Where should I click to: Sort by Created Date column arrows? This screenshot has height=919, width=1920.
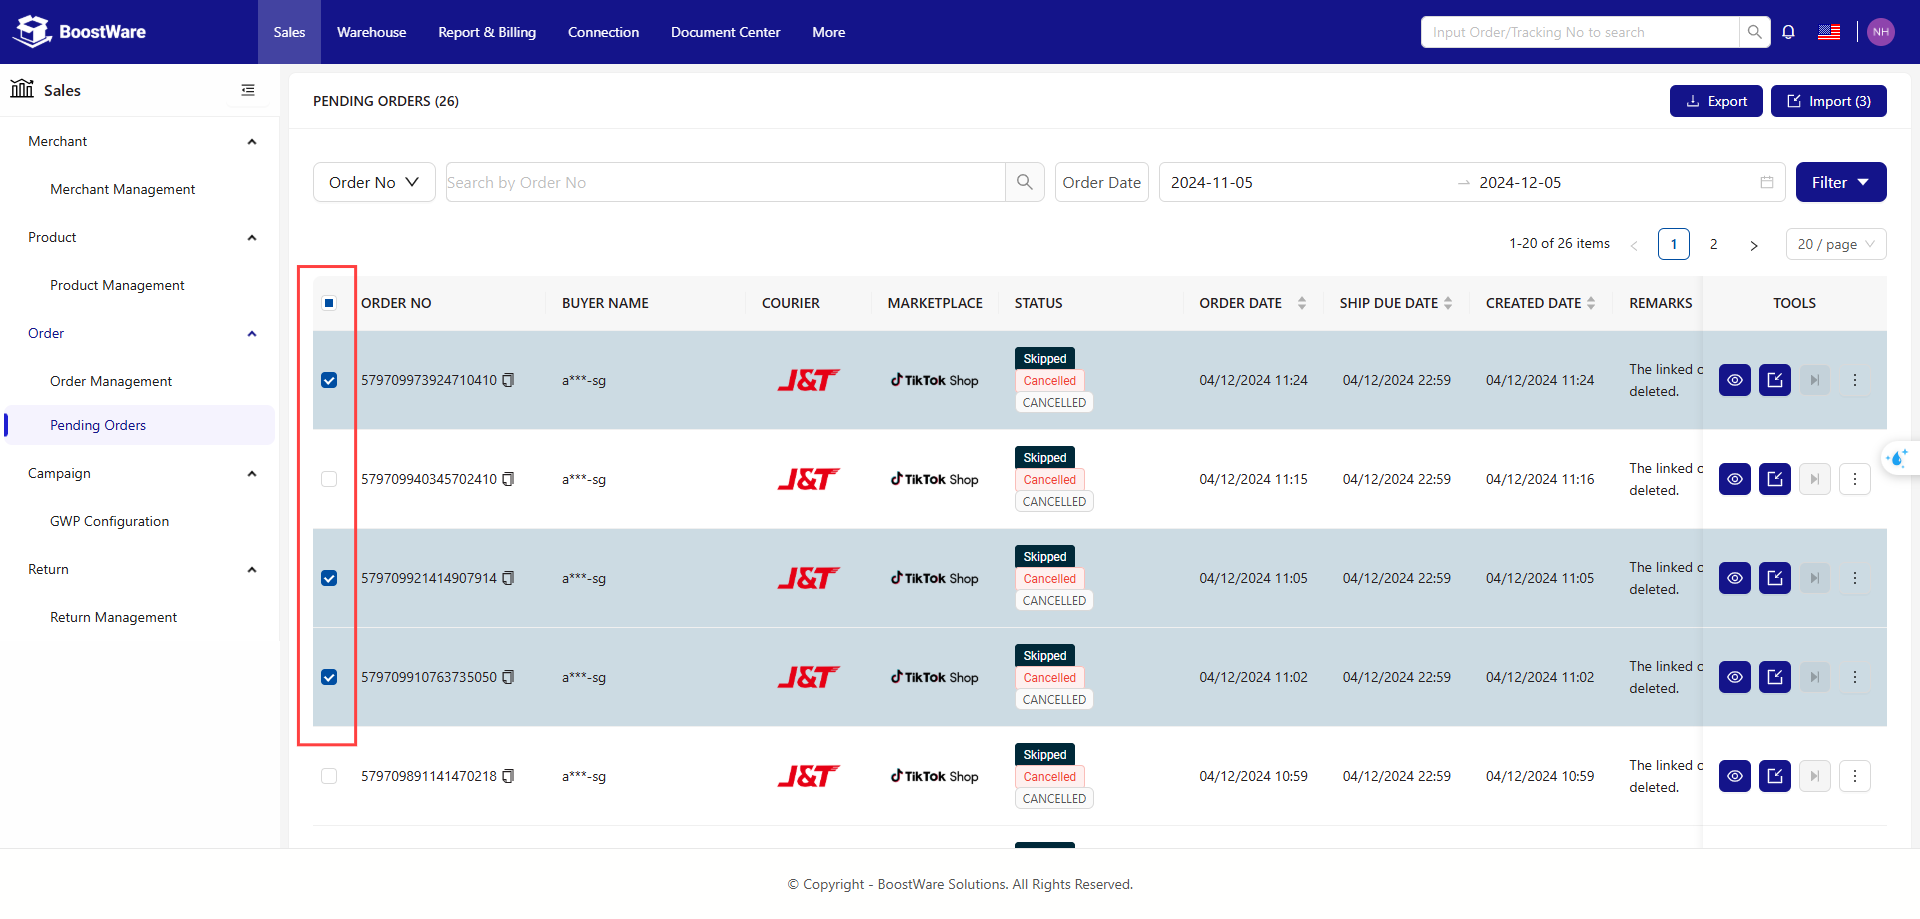(x=1591, y=303)
